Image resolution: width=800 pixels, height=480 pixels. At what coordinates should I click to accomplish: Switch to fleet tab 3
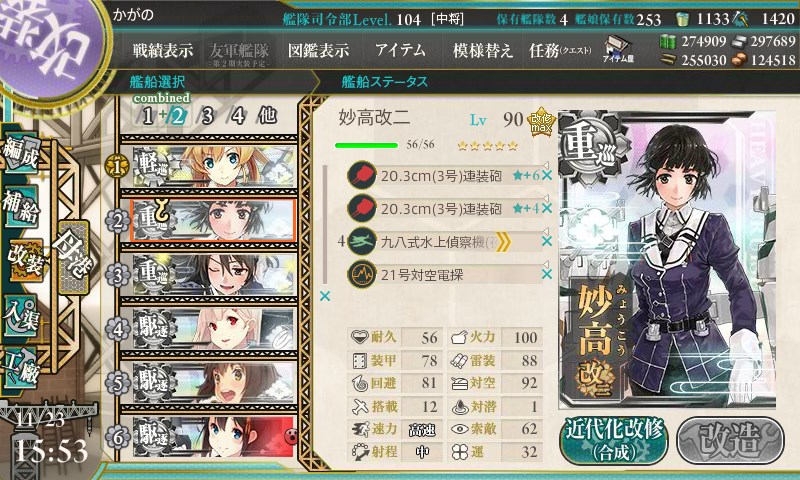click(x=207, y=116)
